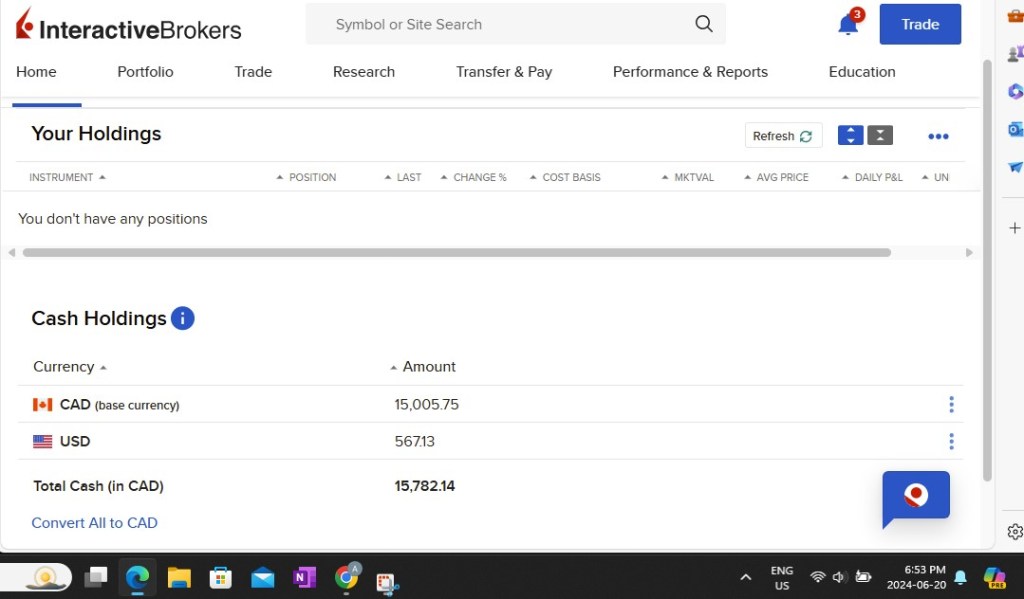Screen dimensions: 1024x599
Task: Open Your Holdings more options ellipsis
Action: 938,137
